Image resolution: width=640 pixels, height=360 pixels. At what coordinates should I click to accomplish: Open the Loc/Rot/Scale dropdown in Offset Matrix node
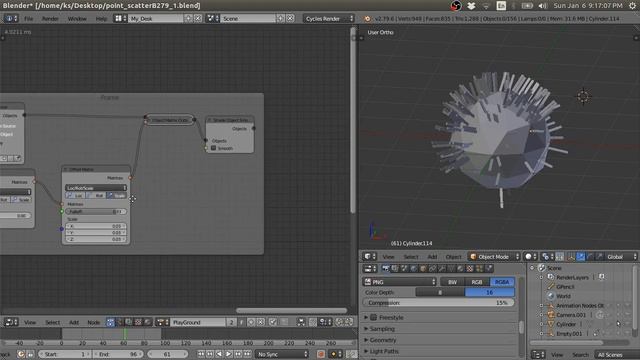96,188
